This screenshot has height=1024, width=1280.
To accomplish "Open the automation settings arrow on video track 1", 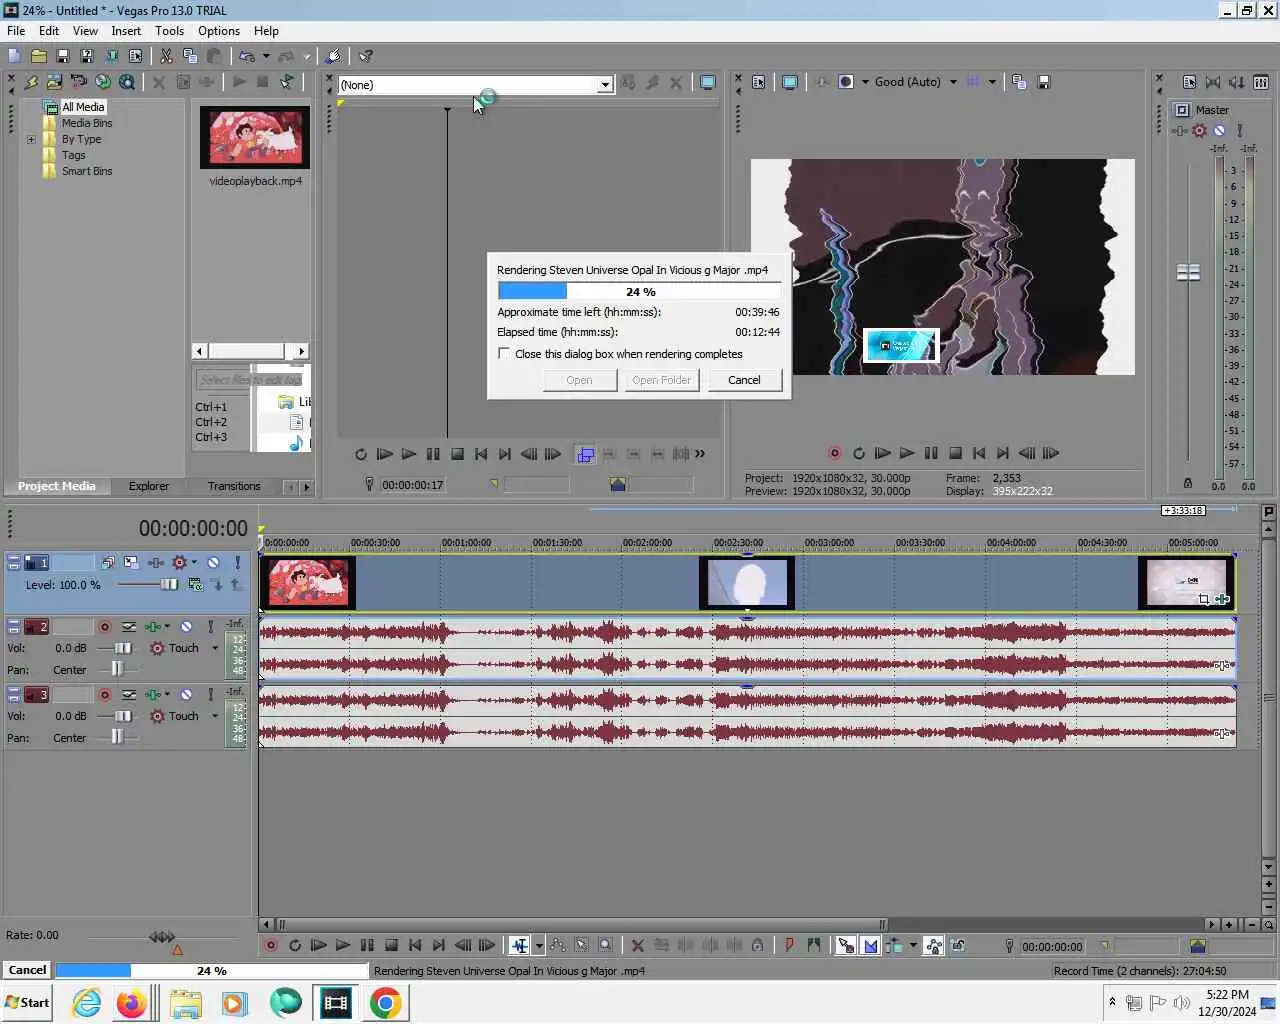I will [x=194, y=562].
